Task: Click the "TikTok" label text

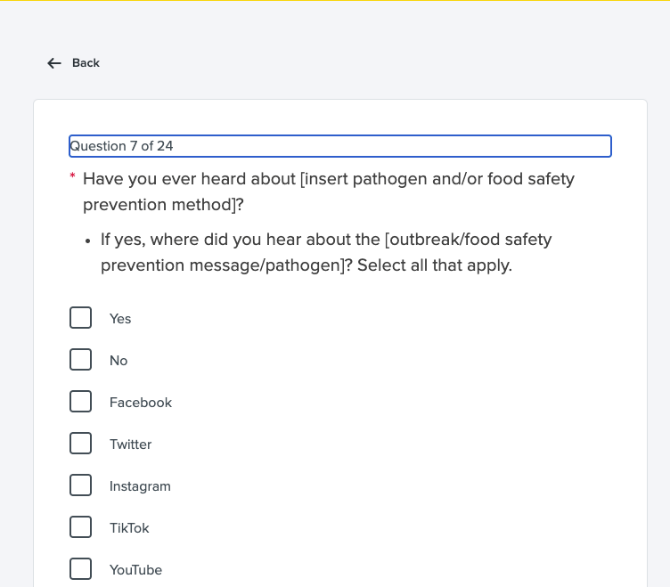Action: tap(129, 528)
